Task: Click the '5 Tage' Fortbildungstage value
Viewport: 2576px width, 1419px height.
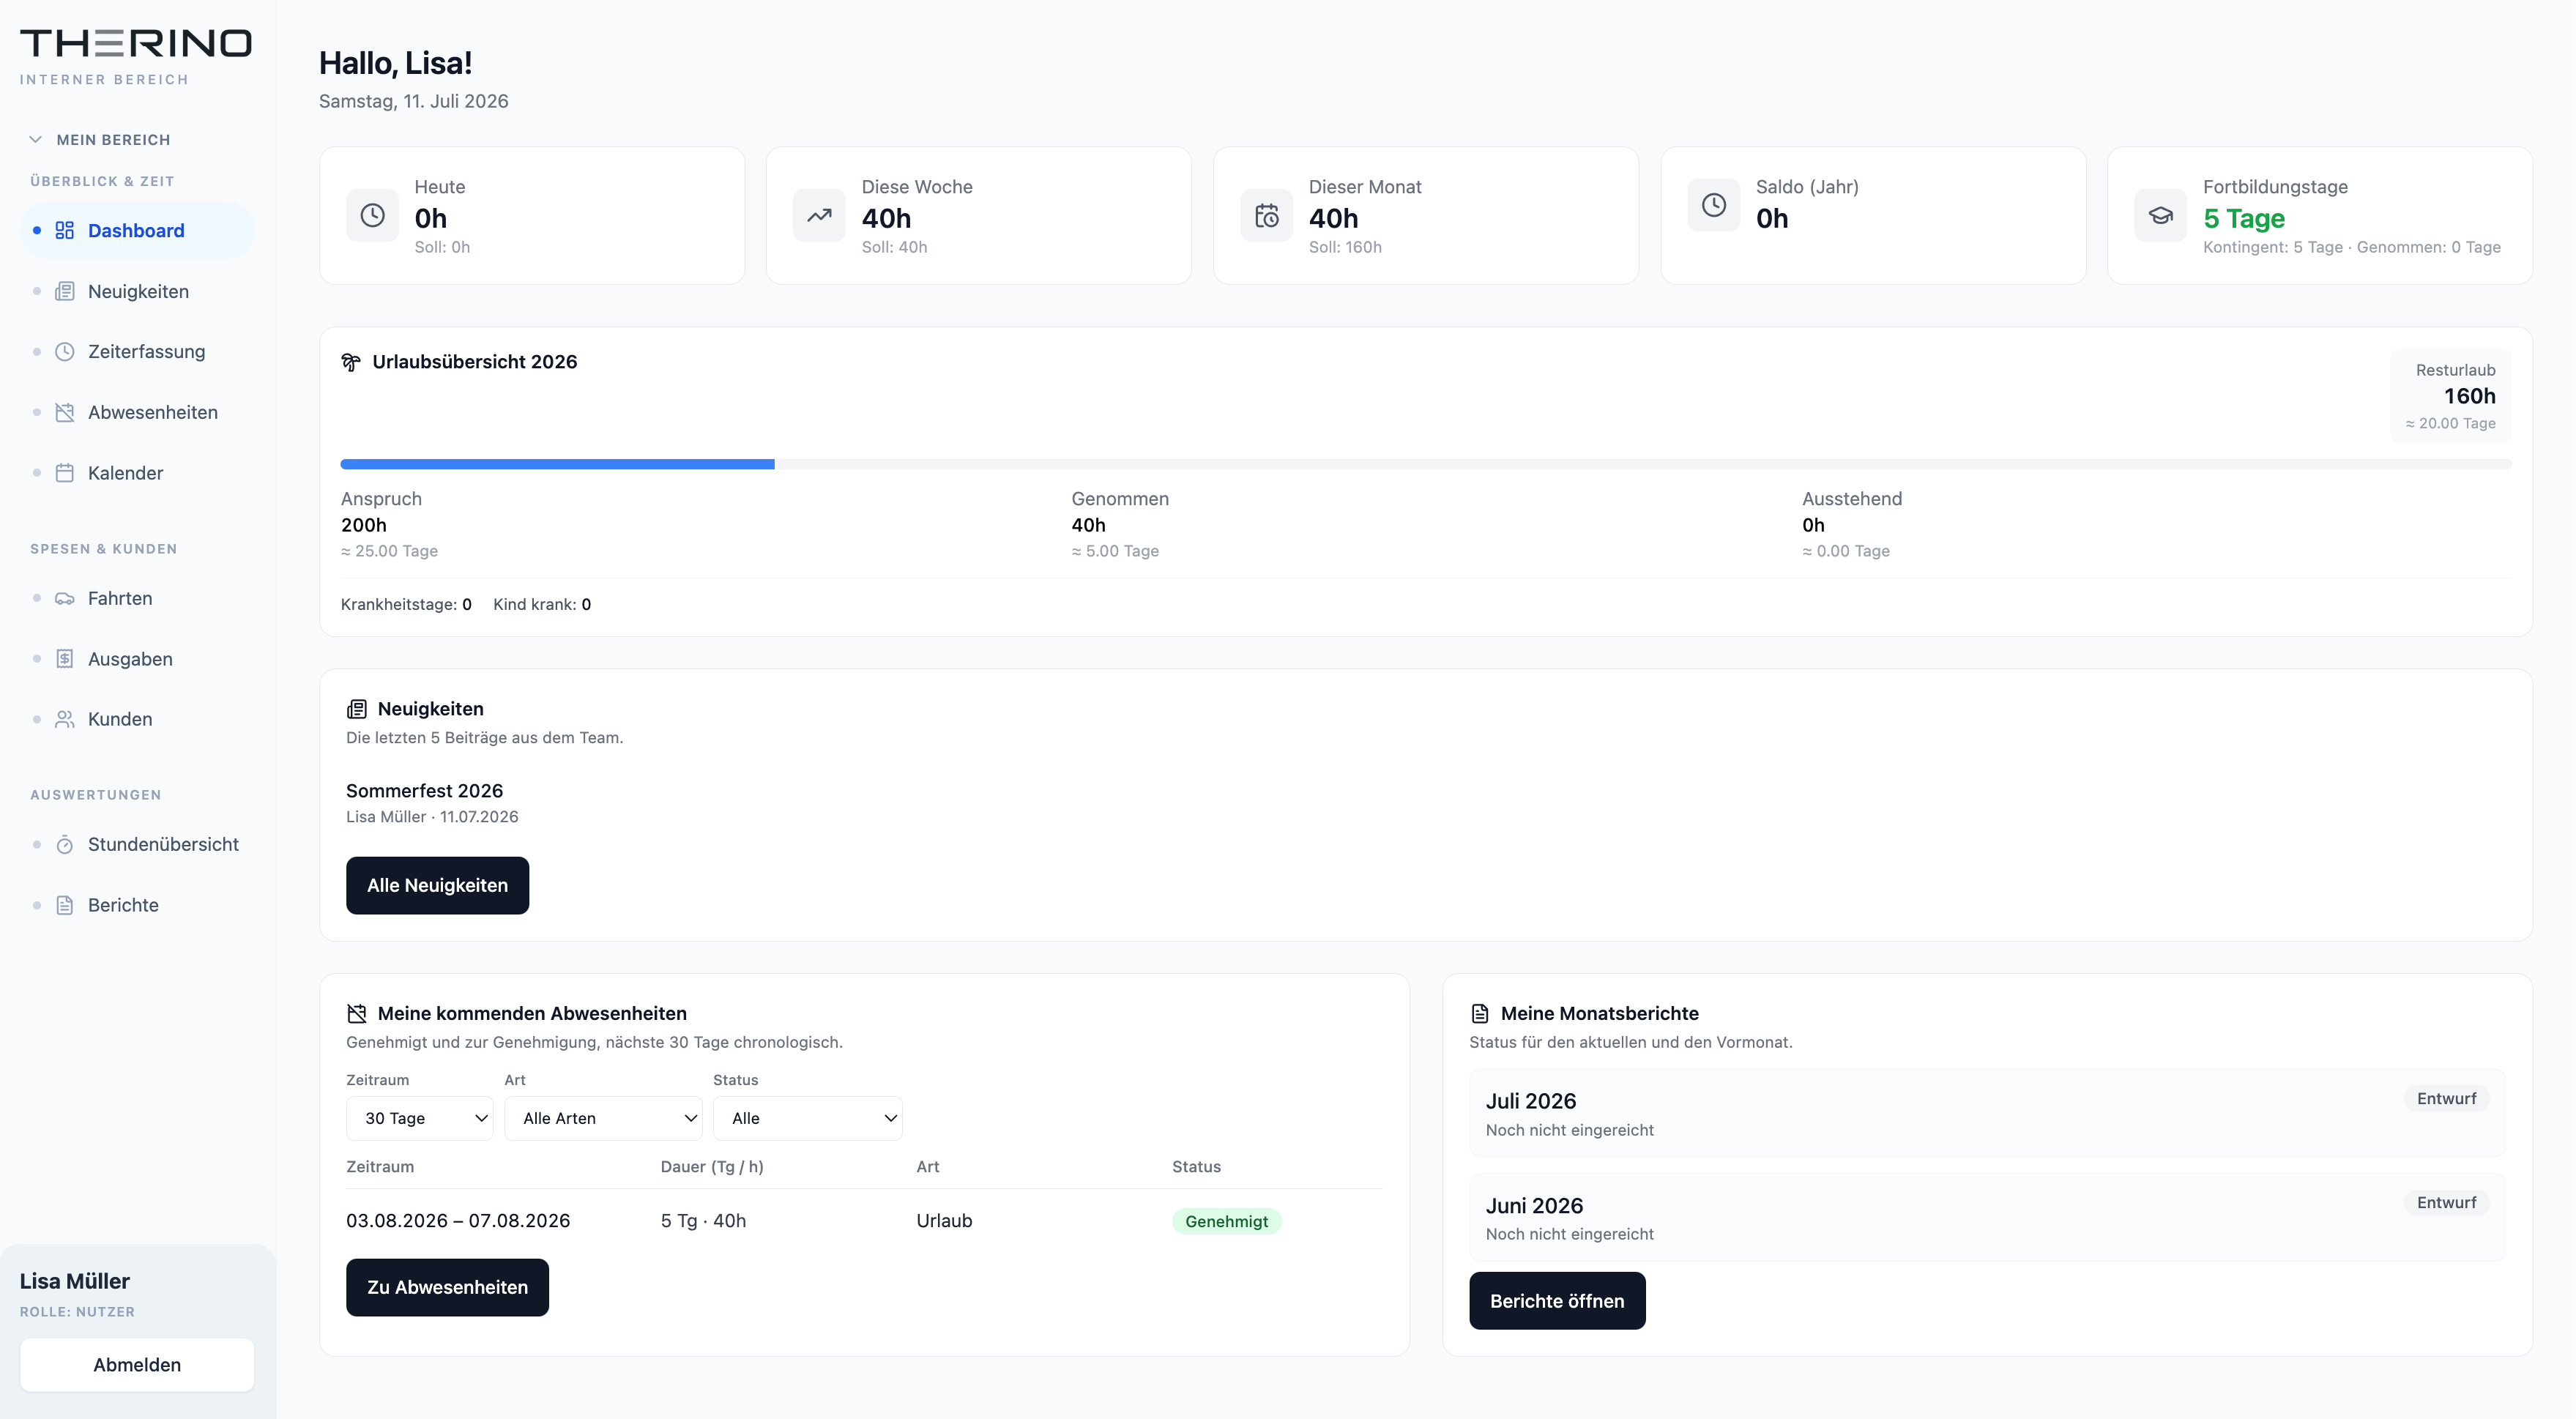Action: [x=2244, y=219]
